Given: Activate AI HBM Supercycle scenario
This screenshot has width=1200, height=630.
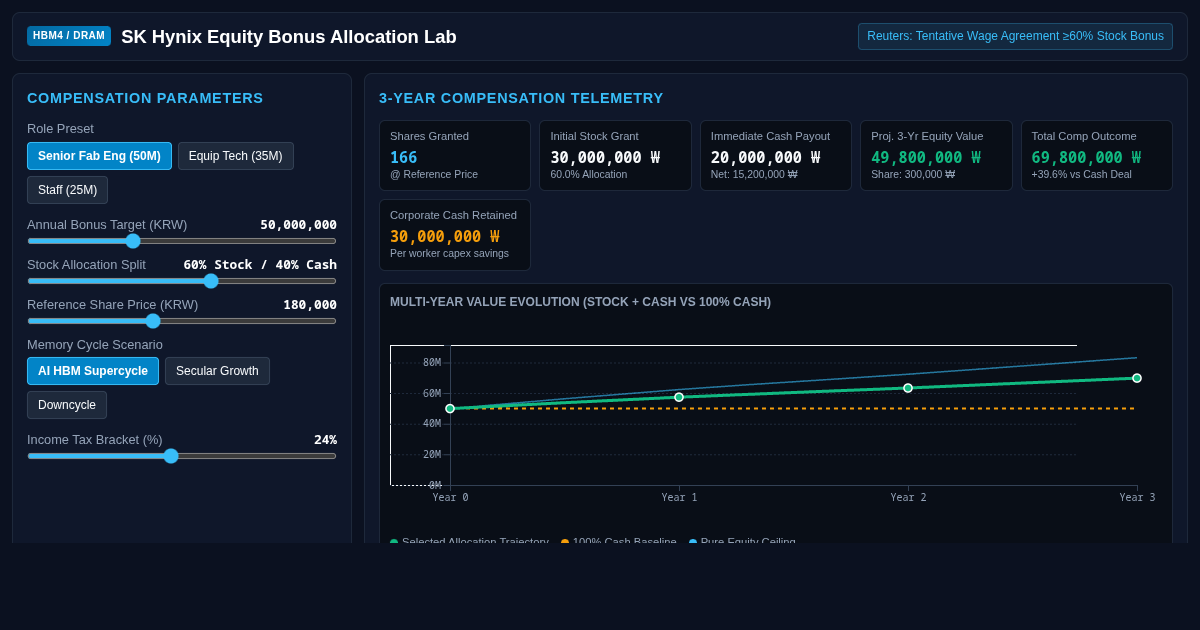Looking at the screenshot, I should tap(93, 371).
